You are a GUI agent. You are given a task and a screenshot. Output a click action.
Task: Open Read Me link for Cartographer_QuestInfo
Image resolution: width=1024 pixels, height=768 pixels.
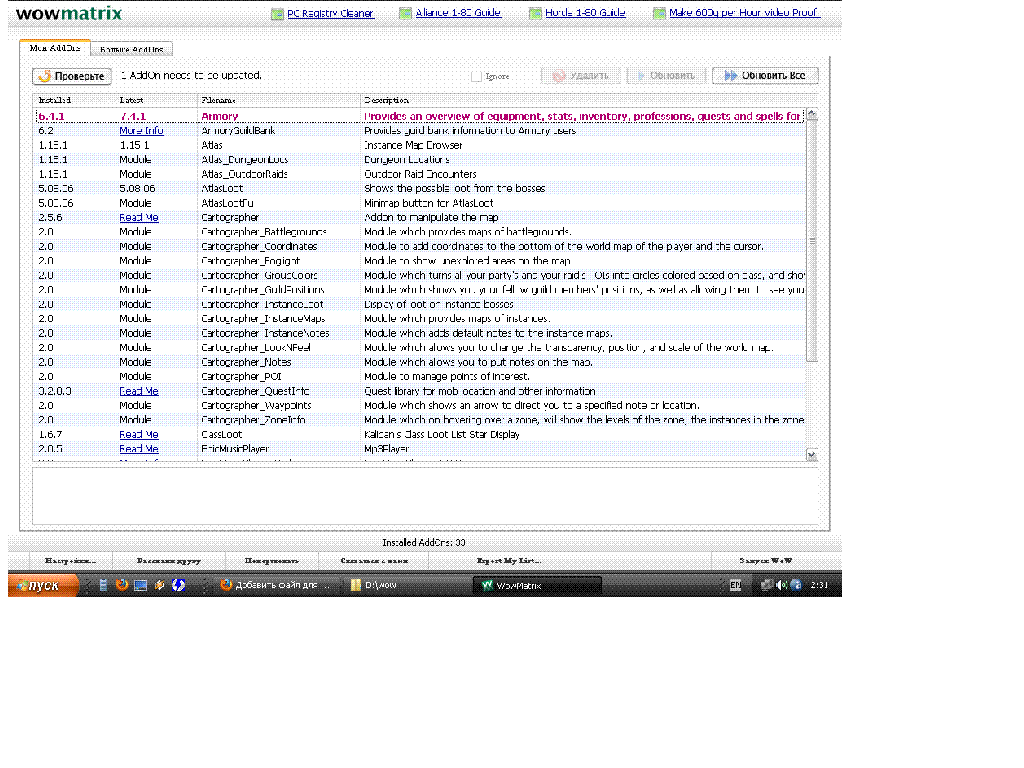pyautogui.click(x=139, y=391)
